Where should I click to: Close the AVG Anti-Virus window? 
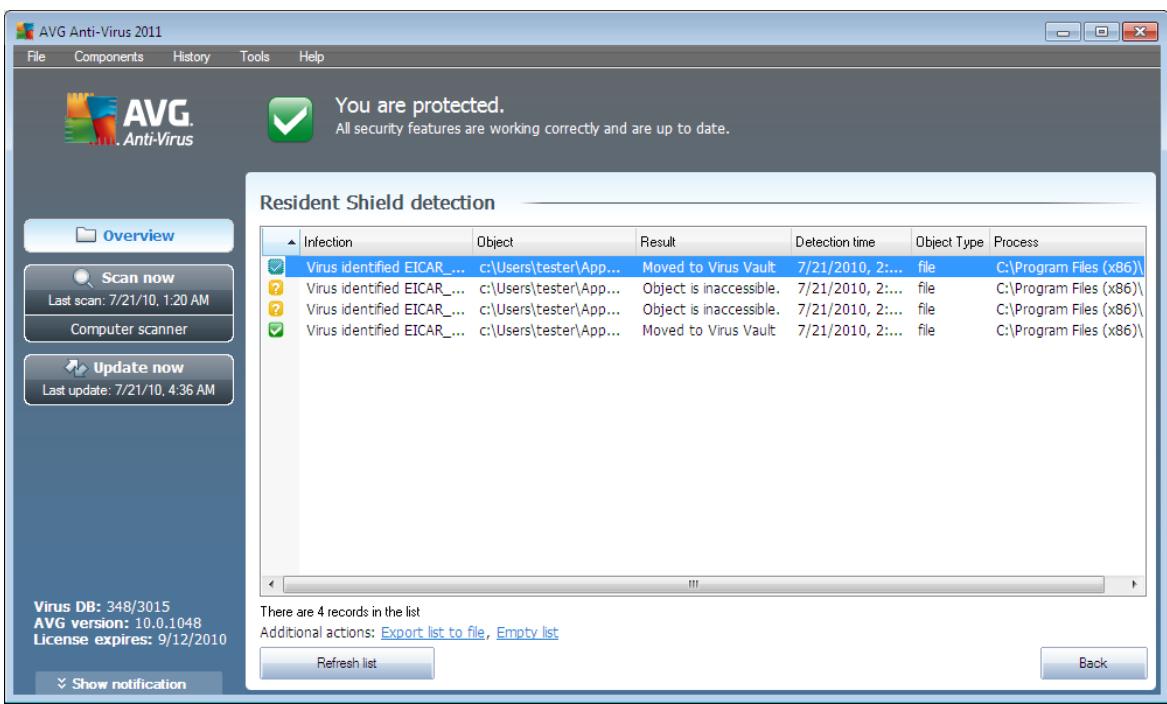(1139, 32)
